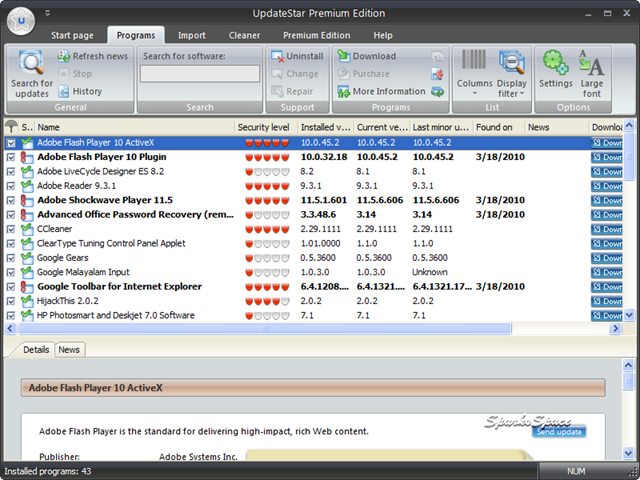The image size is (640, 480).
Task: Click status icon for Adobe Flash Player 10 Plugin
Action: [27, 157]
